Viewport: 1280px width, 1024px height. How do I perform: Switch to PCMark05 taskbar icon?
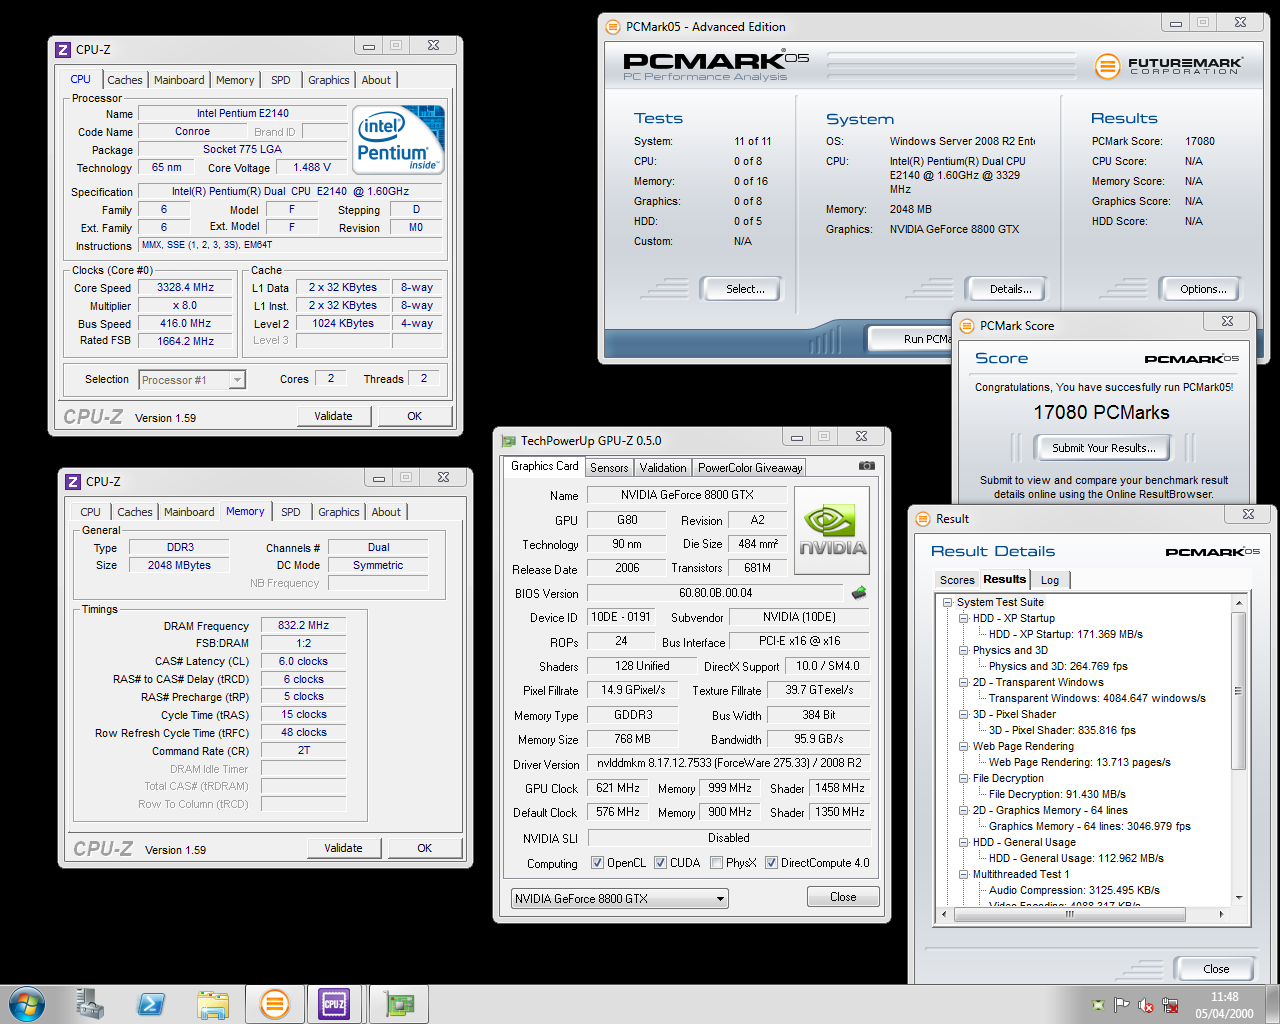click(274, 1004)
